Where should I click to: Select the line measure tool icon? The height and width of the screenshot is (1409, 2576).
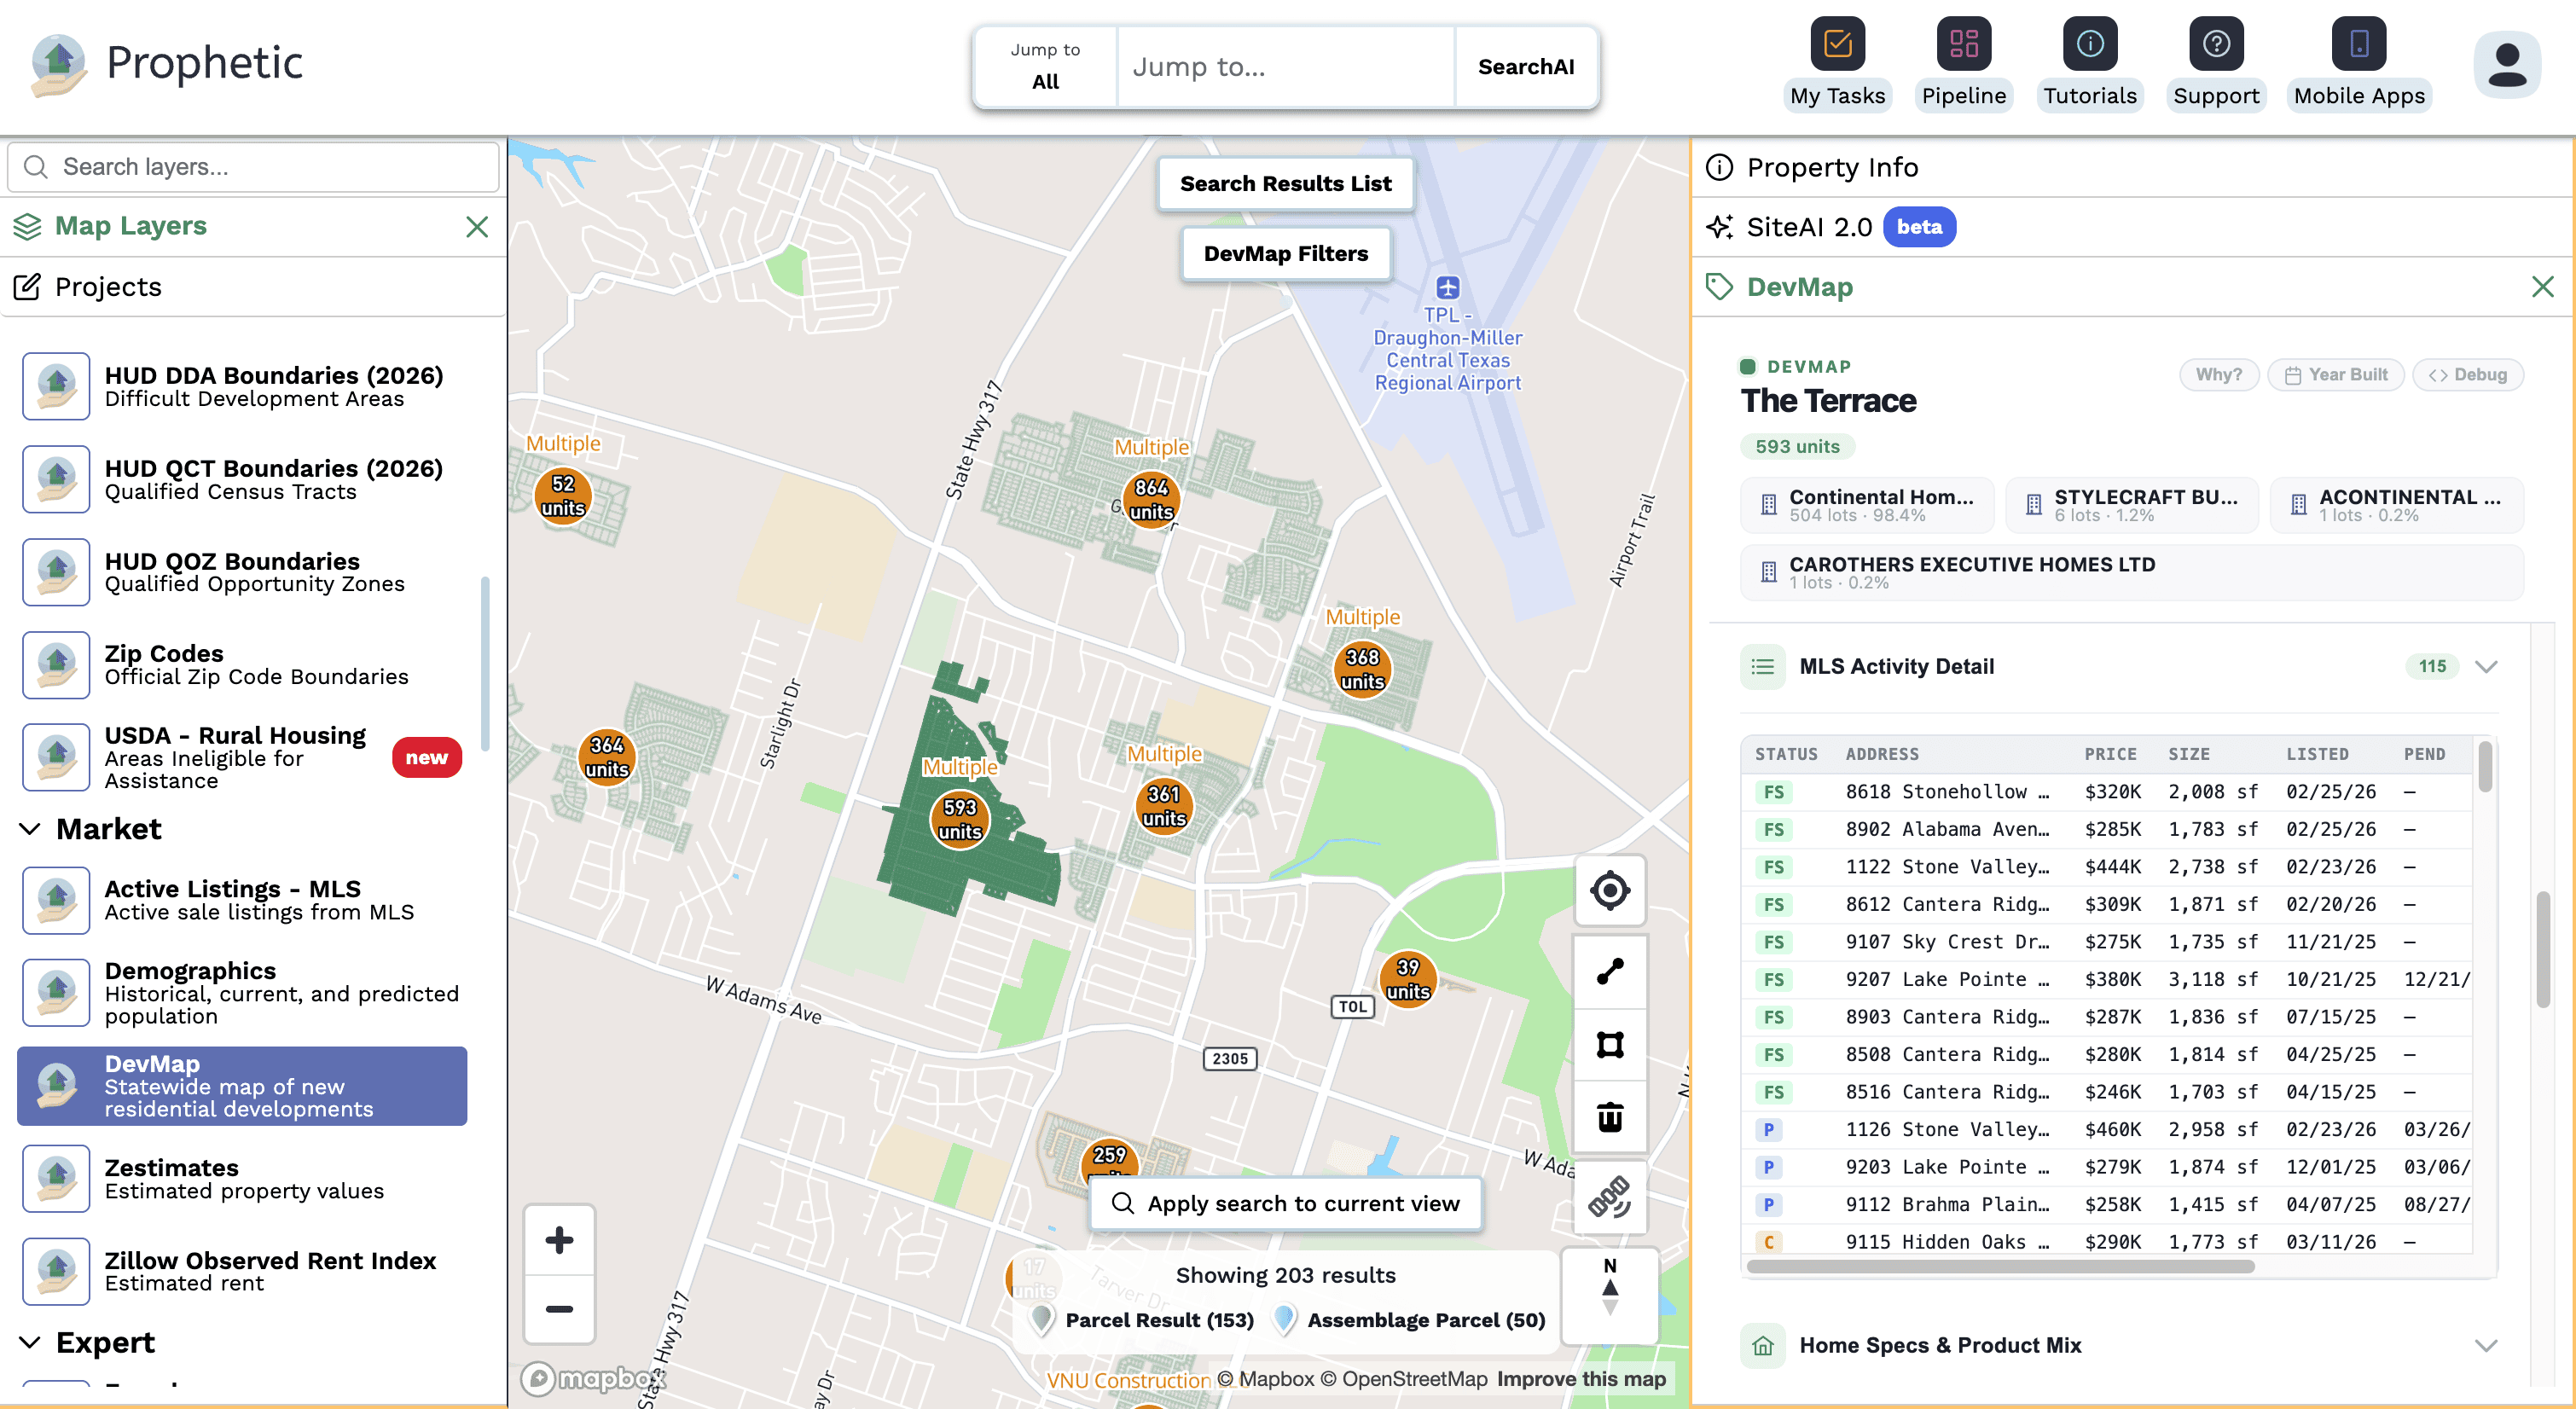(1609, 971)
